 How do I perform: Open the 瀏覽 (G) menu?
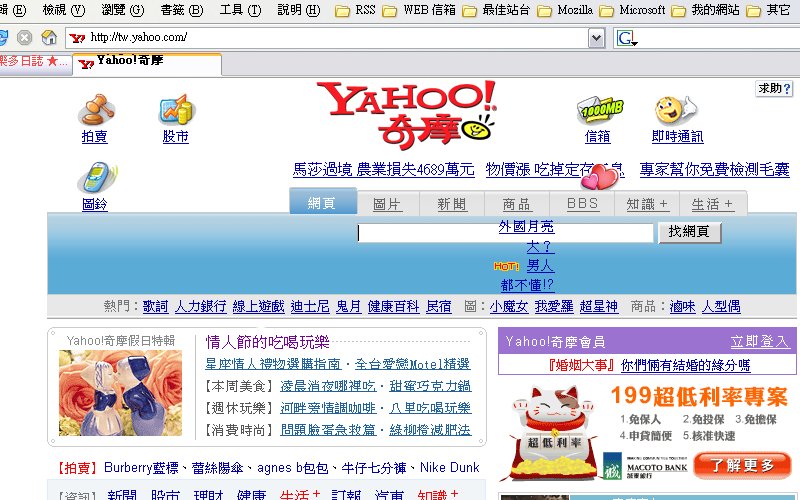[x=122, y=10]
